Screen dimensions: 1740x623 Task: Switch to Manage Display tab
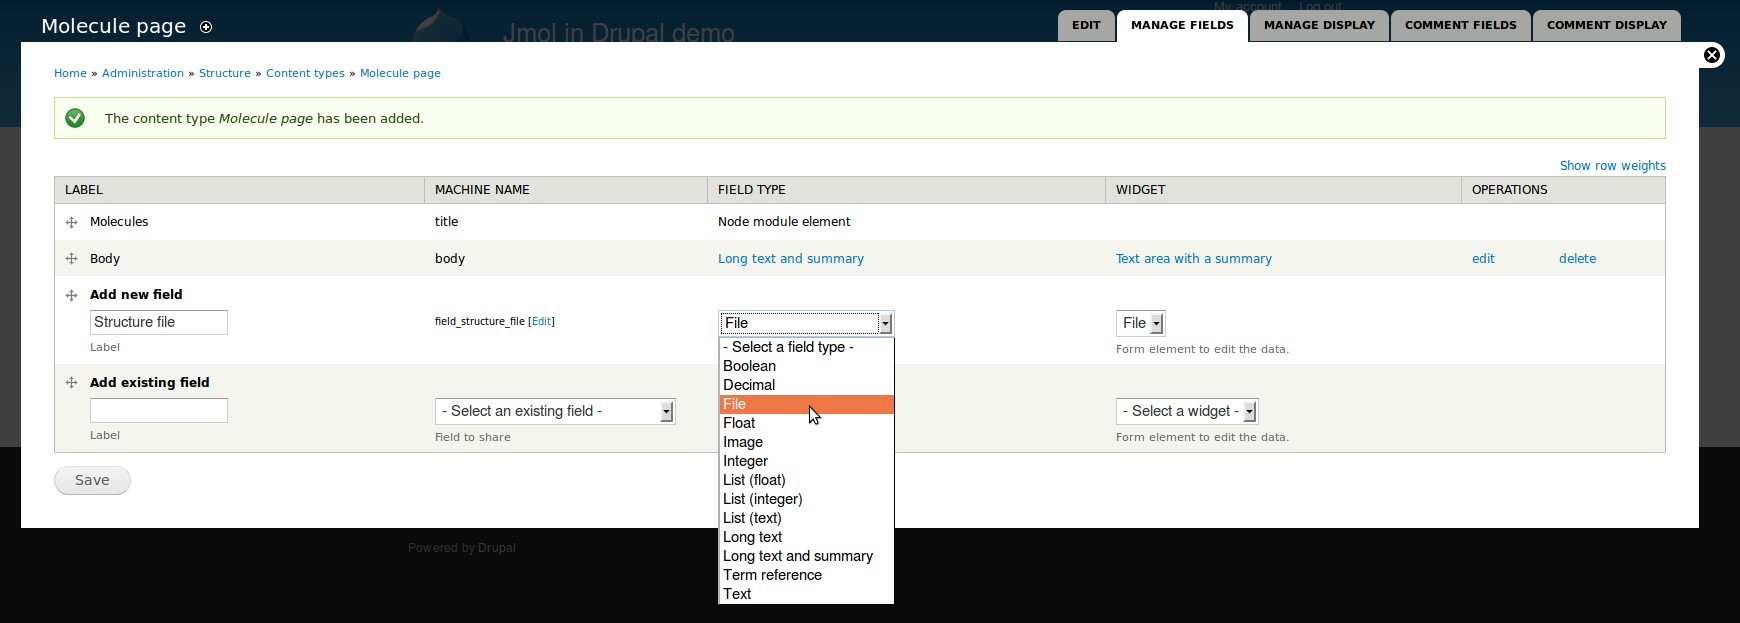click(x=1319, y=26)
